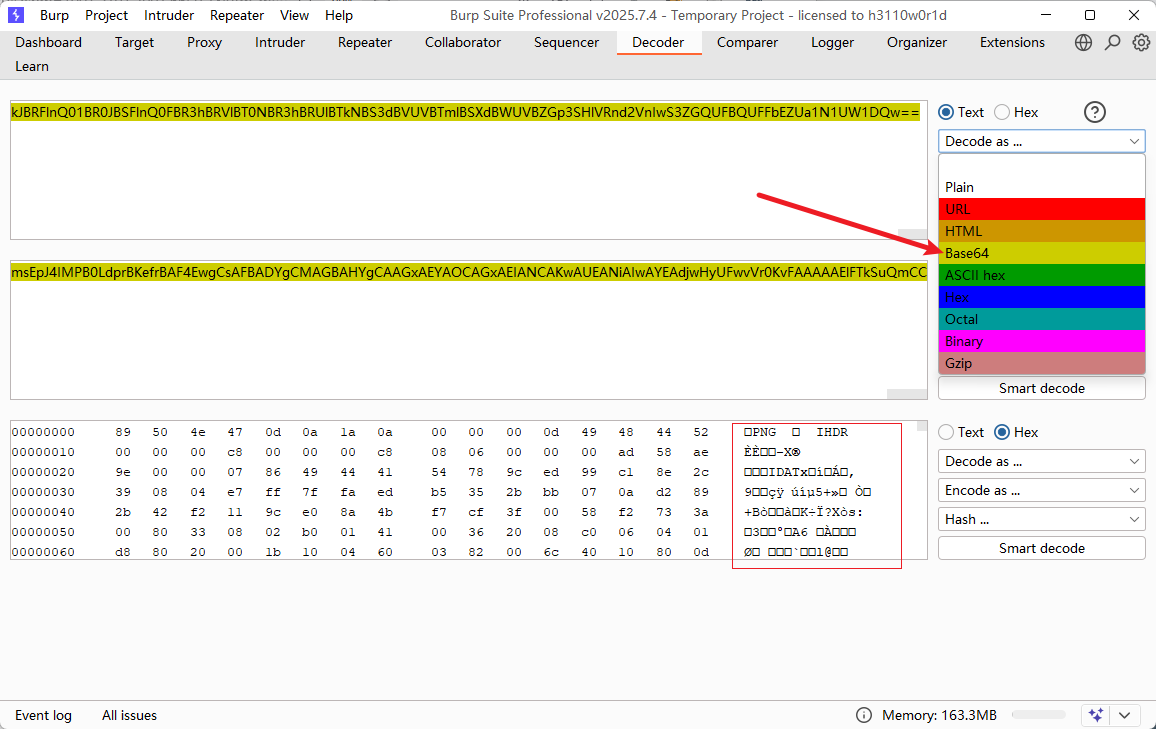
Task: Switch to the Target tab
Action: (134, 43)
